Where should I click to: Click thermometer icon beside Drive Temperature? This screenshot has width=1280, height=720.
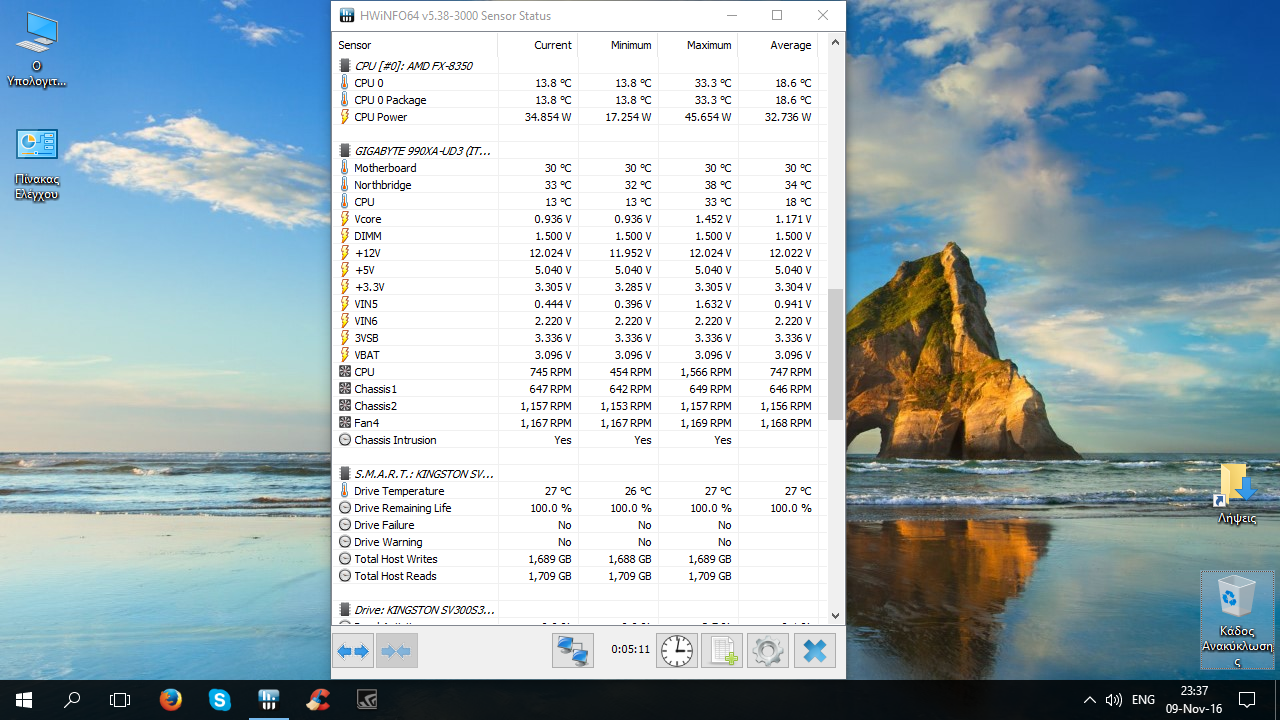(345, 491)
